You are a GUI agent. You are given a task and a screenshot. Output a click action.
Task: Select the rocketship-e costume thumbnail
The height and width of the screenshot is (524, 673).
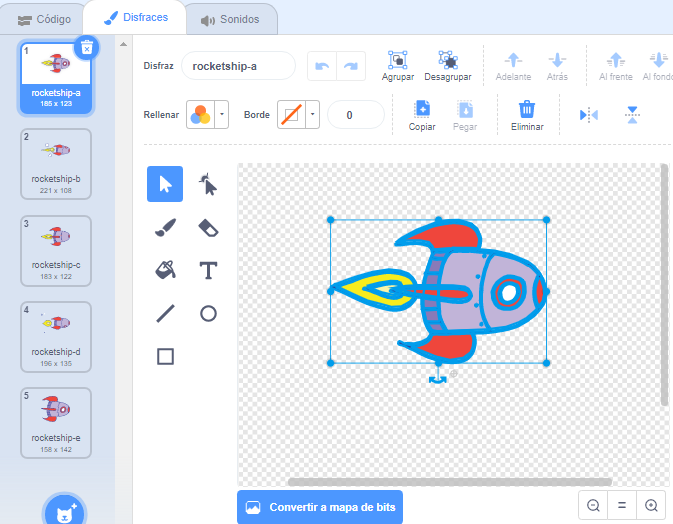tap(56, 423)
